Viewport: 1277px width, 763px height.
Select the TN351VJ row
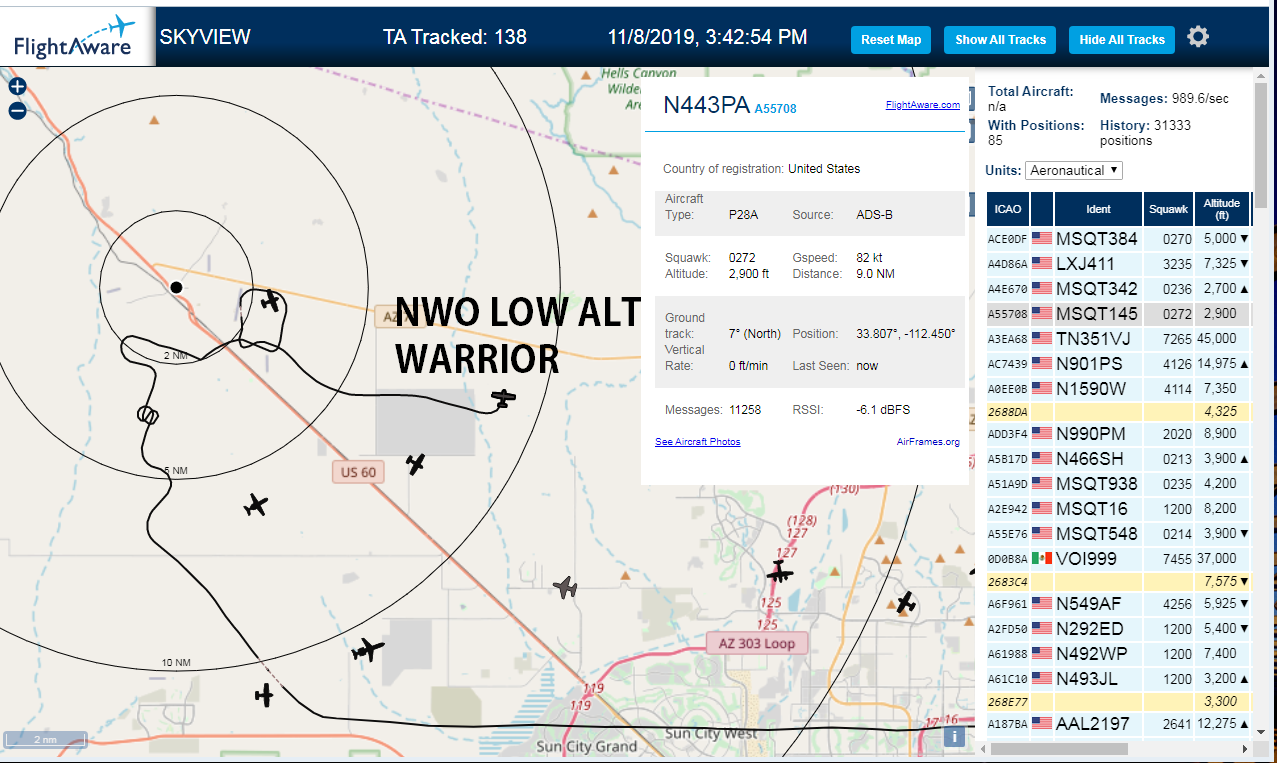coord(1118,338)
